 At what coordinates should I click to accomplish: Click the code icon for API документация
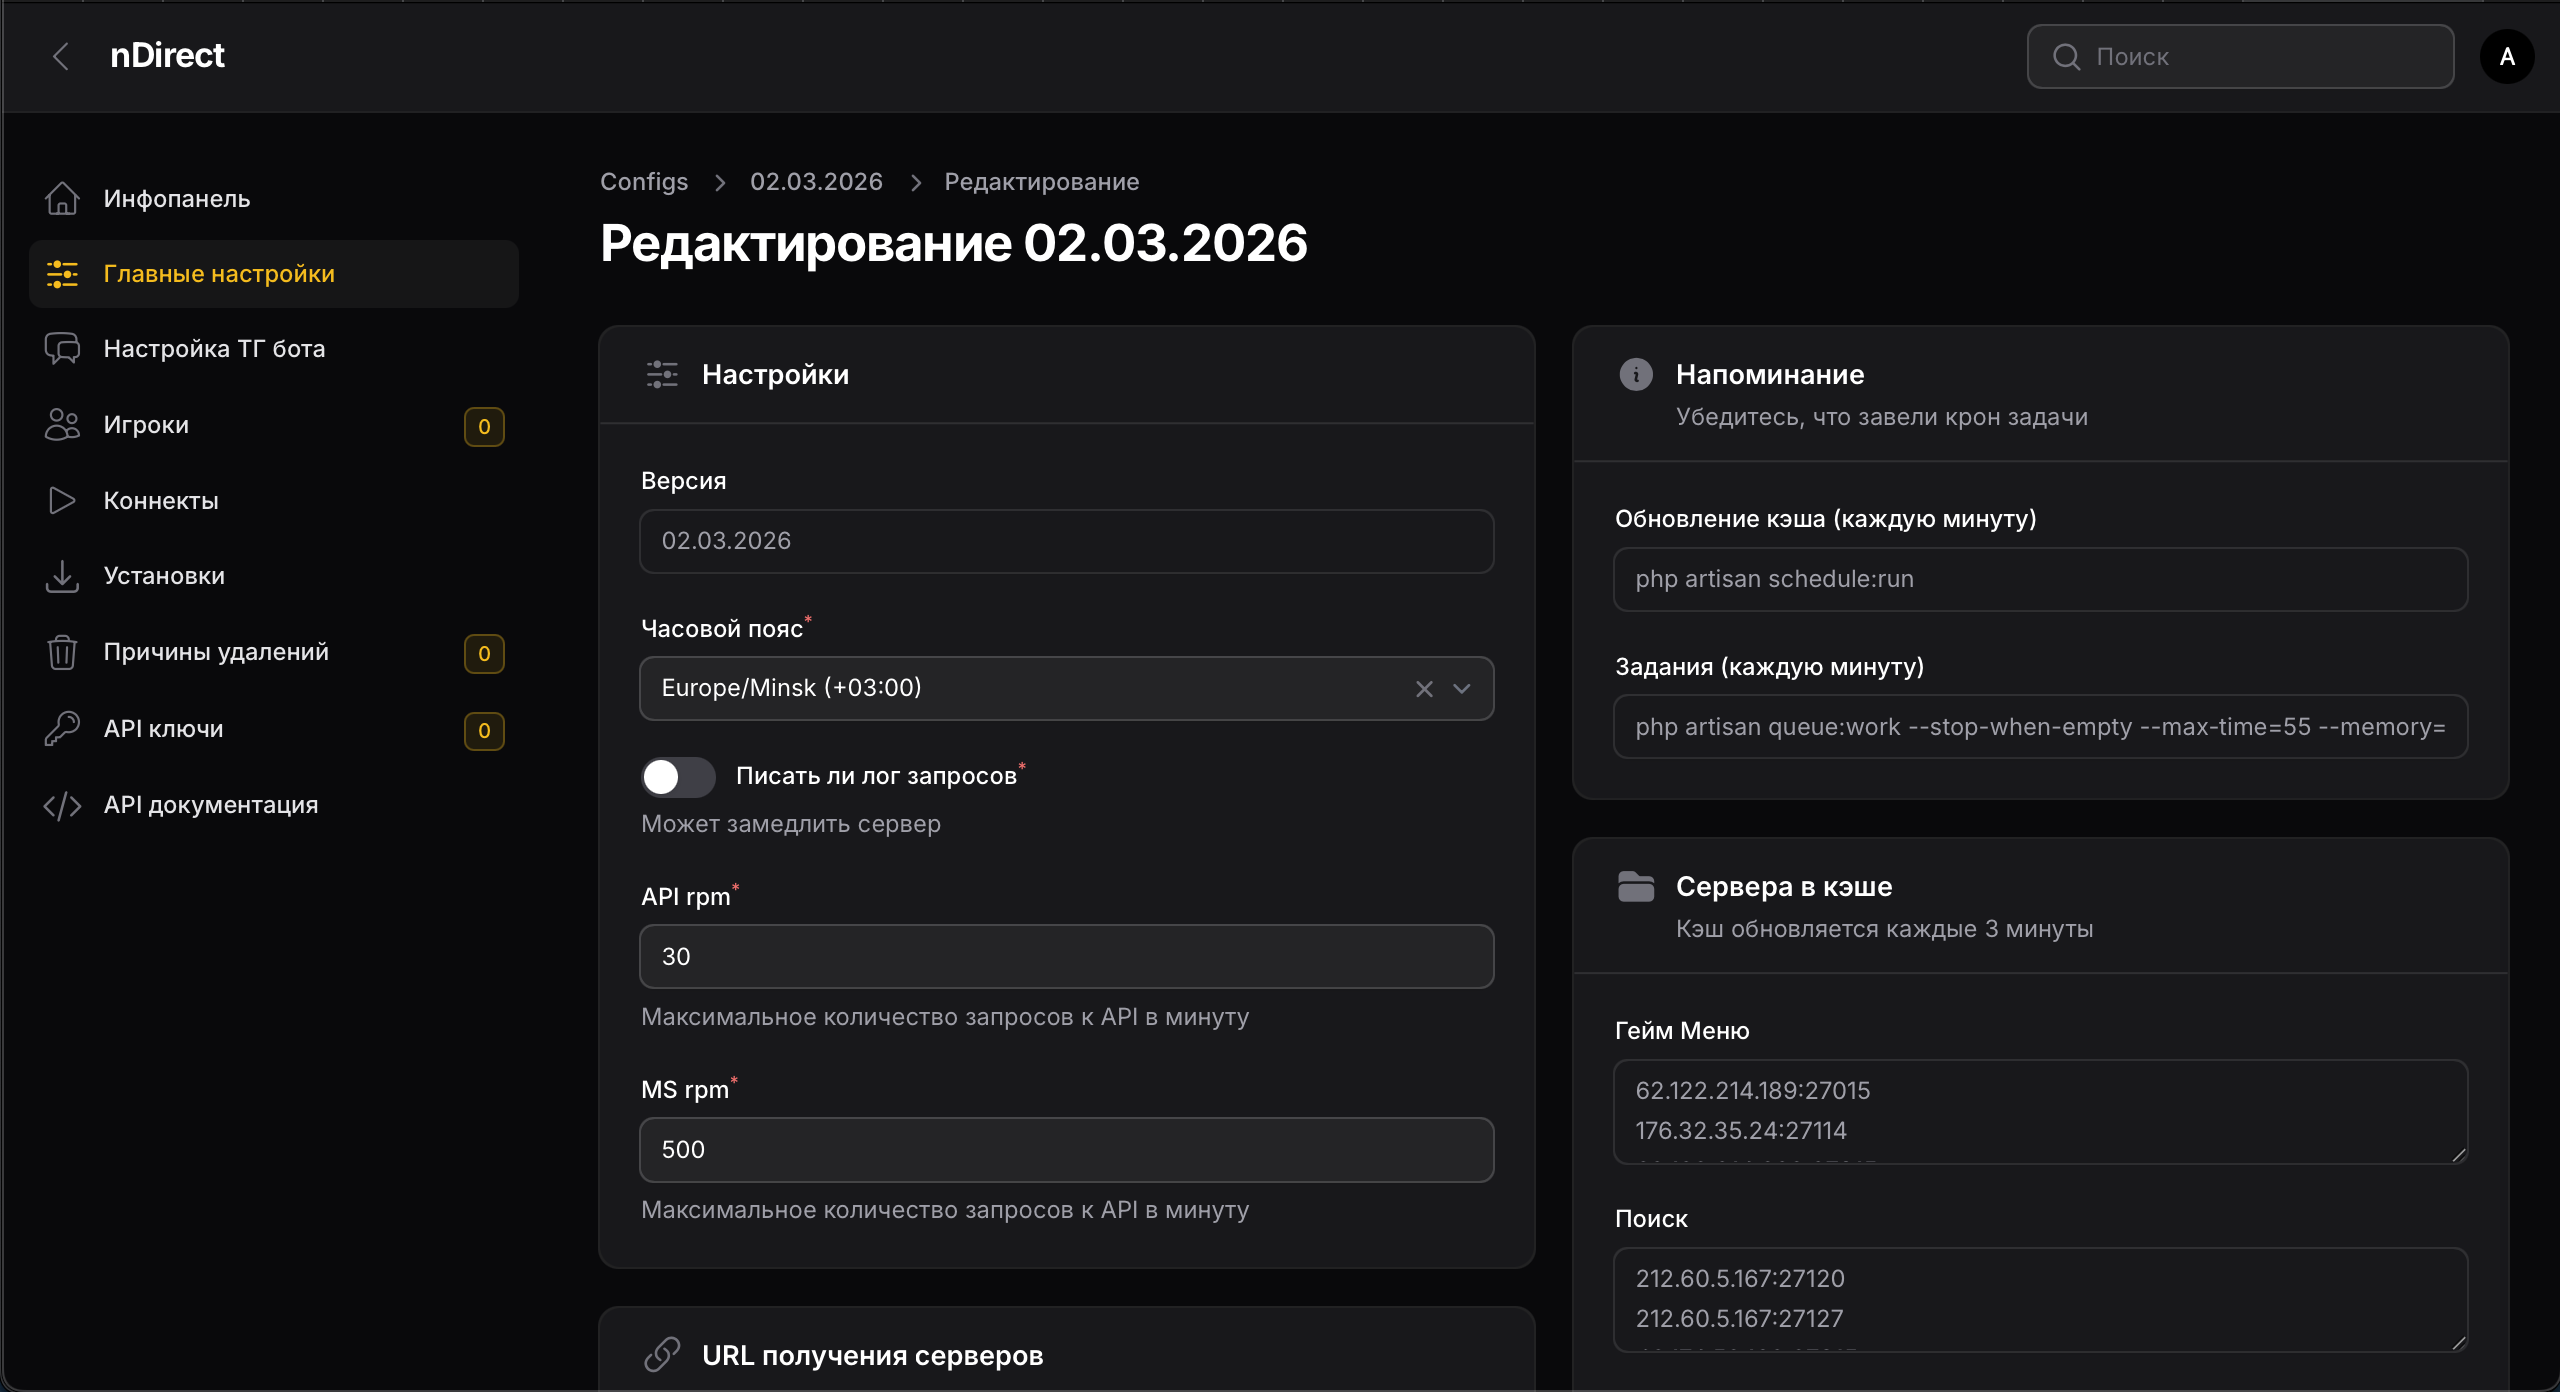tap(63, 805)
